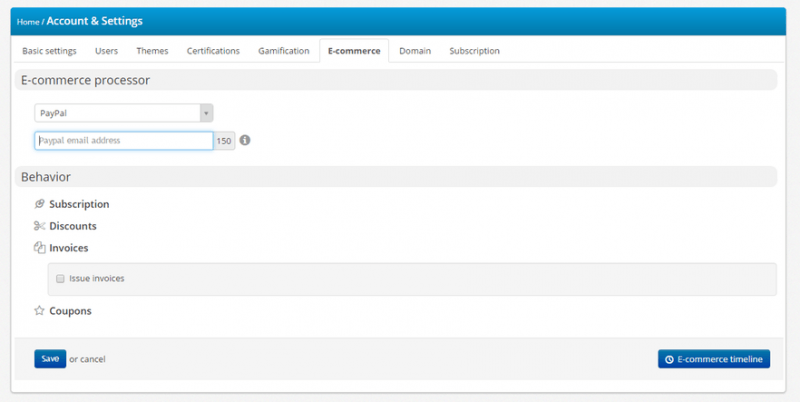Expand the Coupons behavior section

pyautogui.click(x=70, y=311)
